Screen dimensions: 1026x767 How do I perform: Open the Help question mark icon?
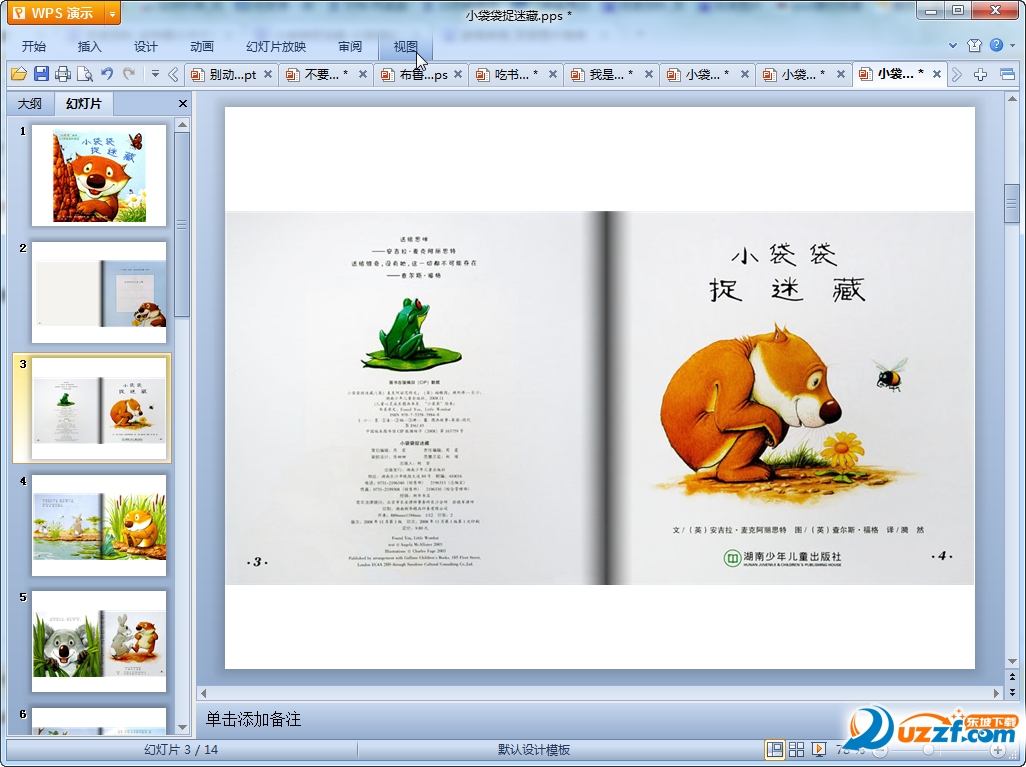(997, 45)
